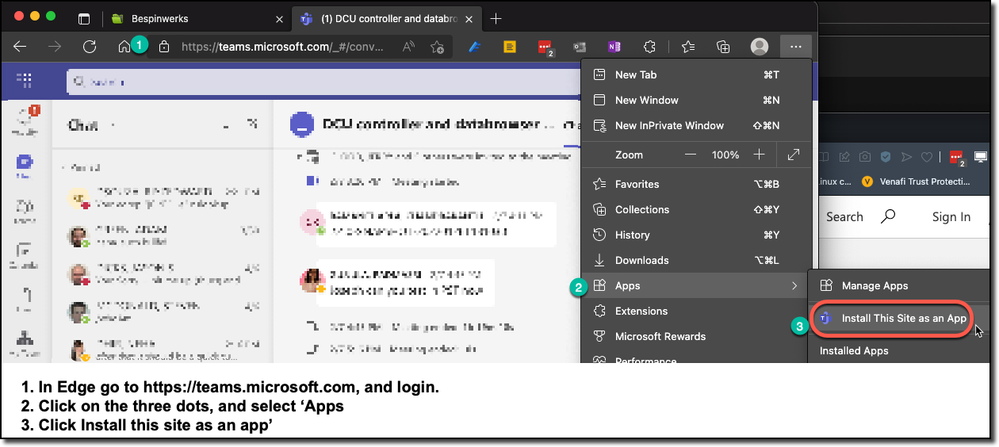Close the Bespinwerks tab
999x447 pixels.
[279, 19]
